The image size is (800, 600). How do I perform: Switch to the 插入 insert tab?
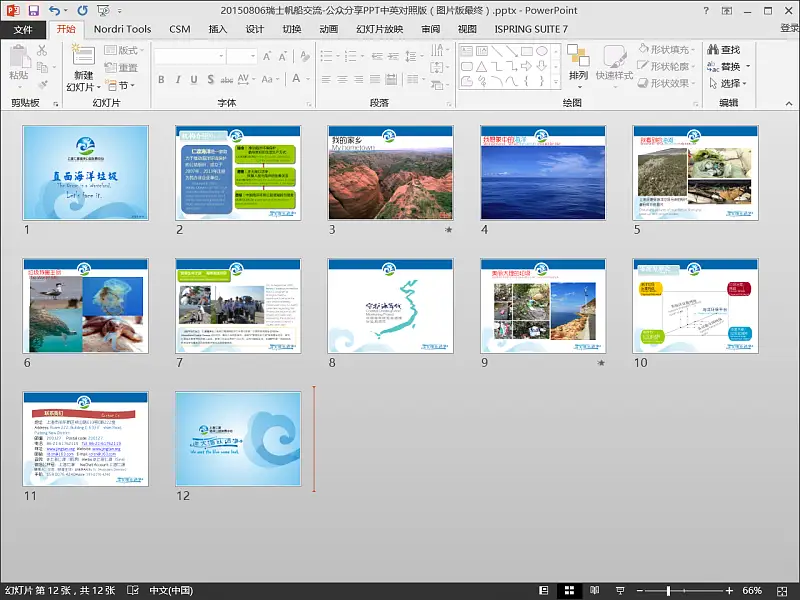pyautogui.click(x=218, y=30)
